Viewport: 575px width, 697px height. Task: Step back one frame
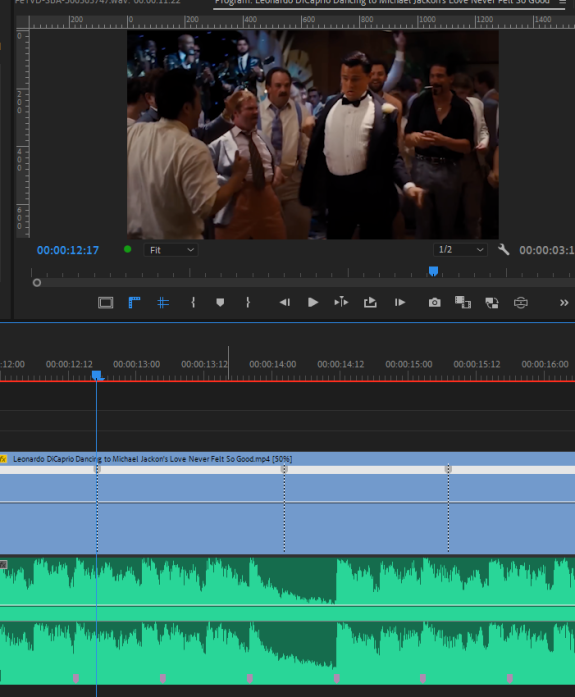tap(285, 303)
